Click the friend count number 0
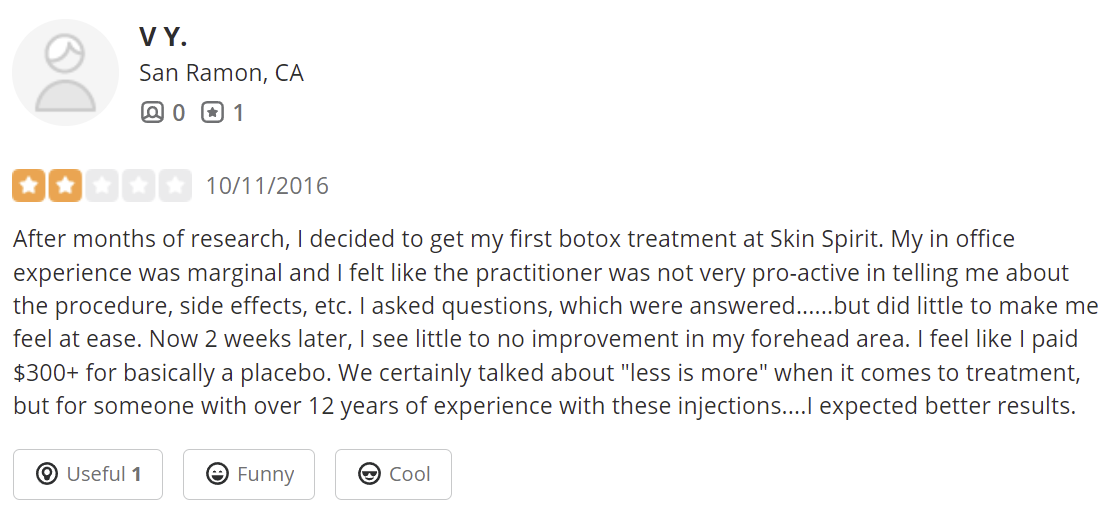 [179, 113]
